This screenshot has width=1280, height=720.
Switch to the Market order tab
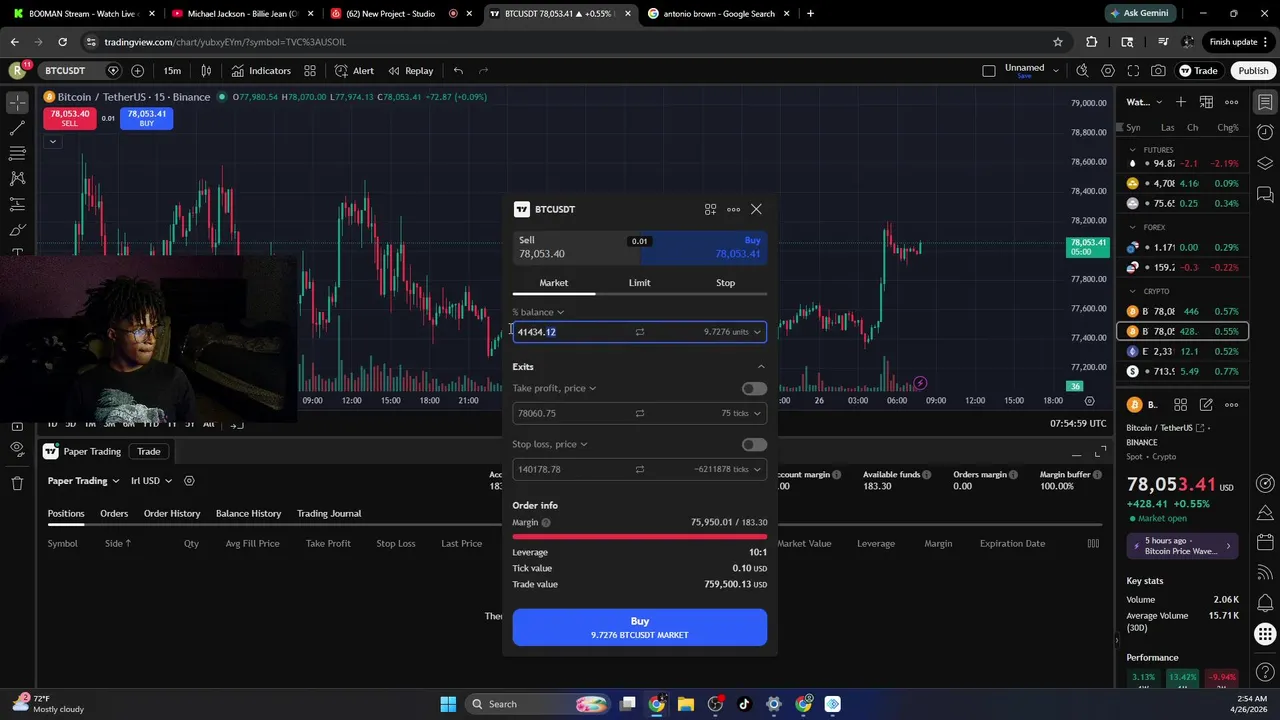pos(554,283)
